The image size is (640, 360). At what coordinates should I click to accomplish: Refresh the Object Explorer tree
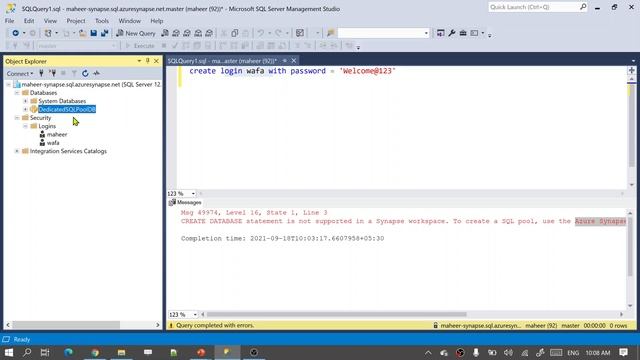click(x=85, y=73)
